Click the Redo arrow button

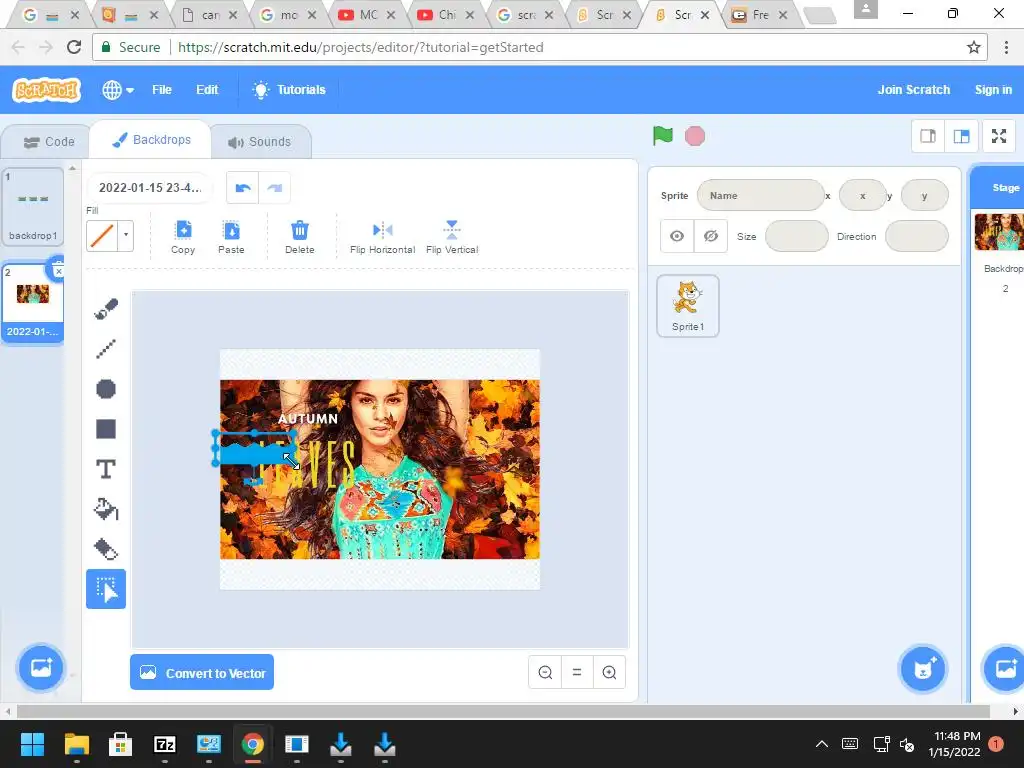tap(274, 188)
